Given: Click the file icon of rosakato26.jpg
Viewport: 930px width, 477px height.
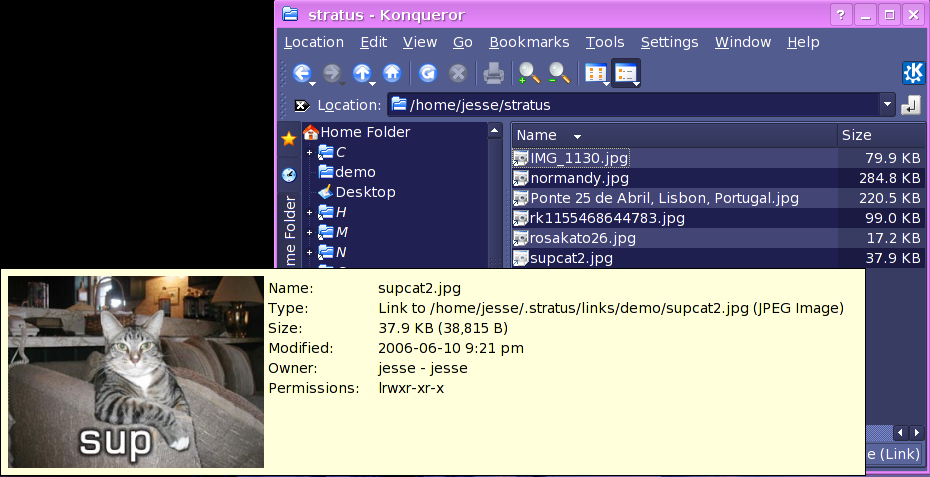Looking at the screenshot, I should click(520, 238).
